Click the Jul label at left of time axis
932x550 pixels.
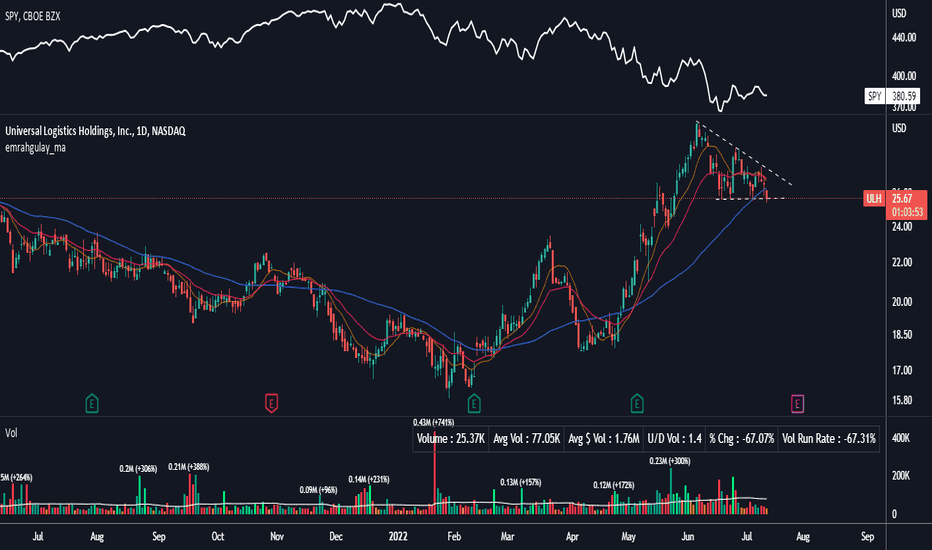(x=37, y=536)
